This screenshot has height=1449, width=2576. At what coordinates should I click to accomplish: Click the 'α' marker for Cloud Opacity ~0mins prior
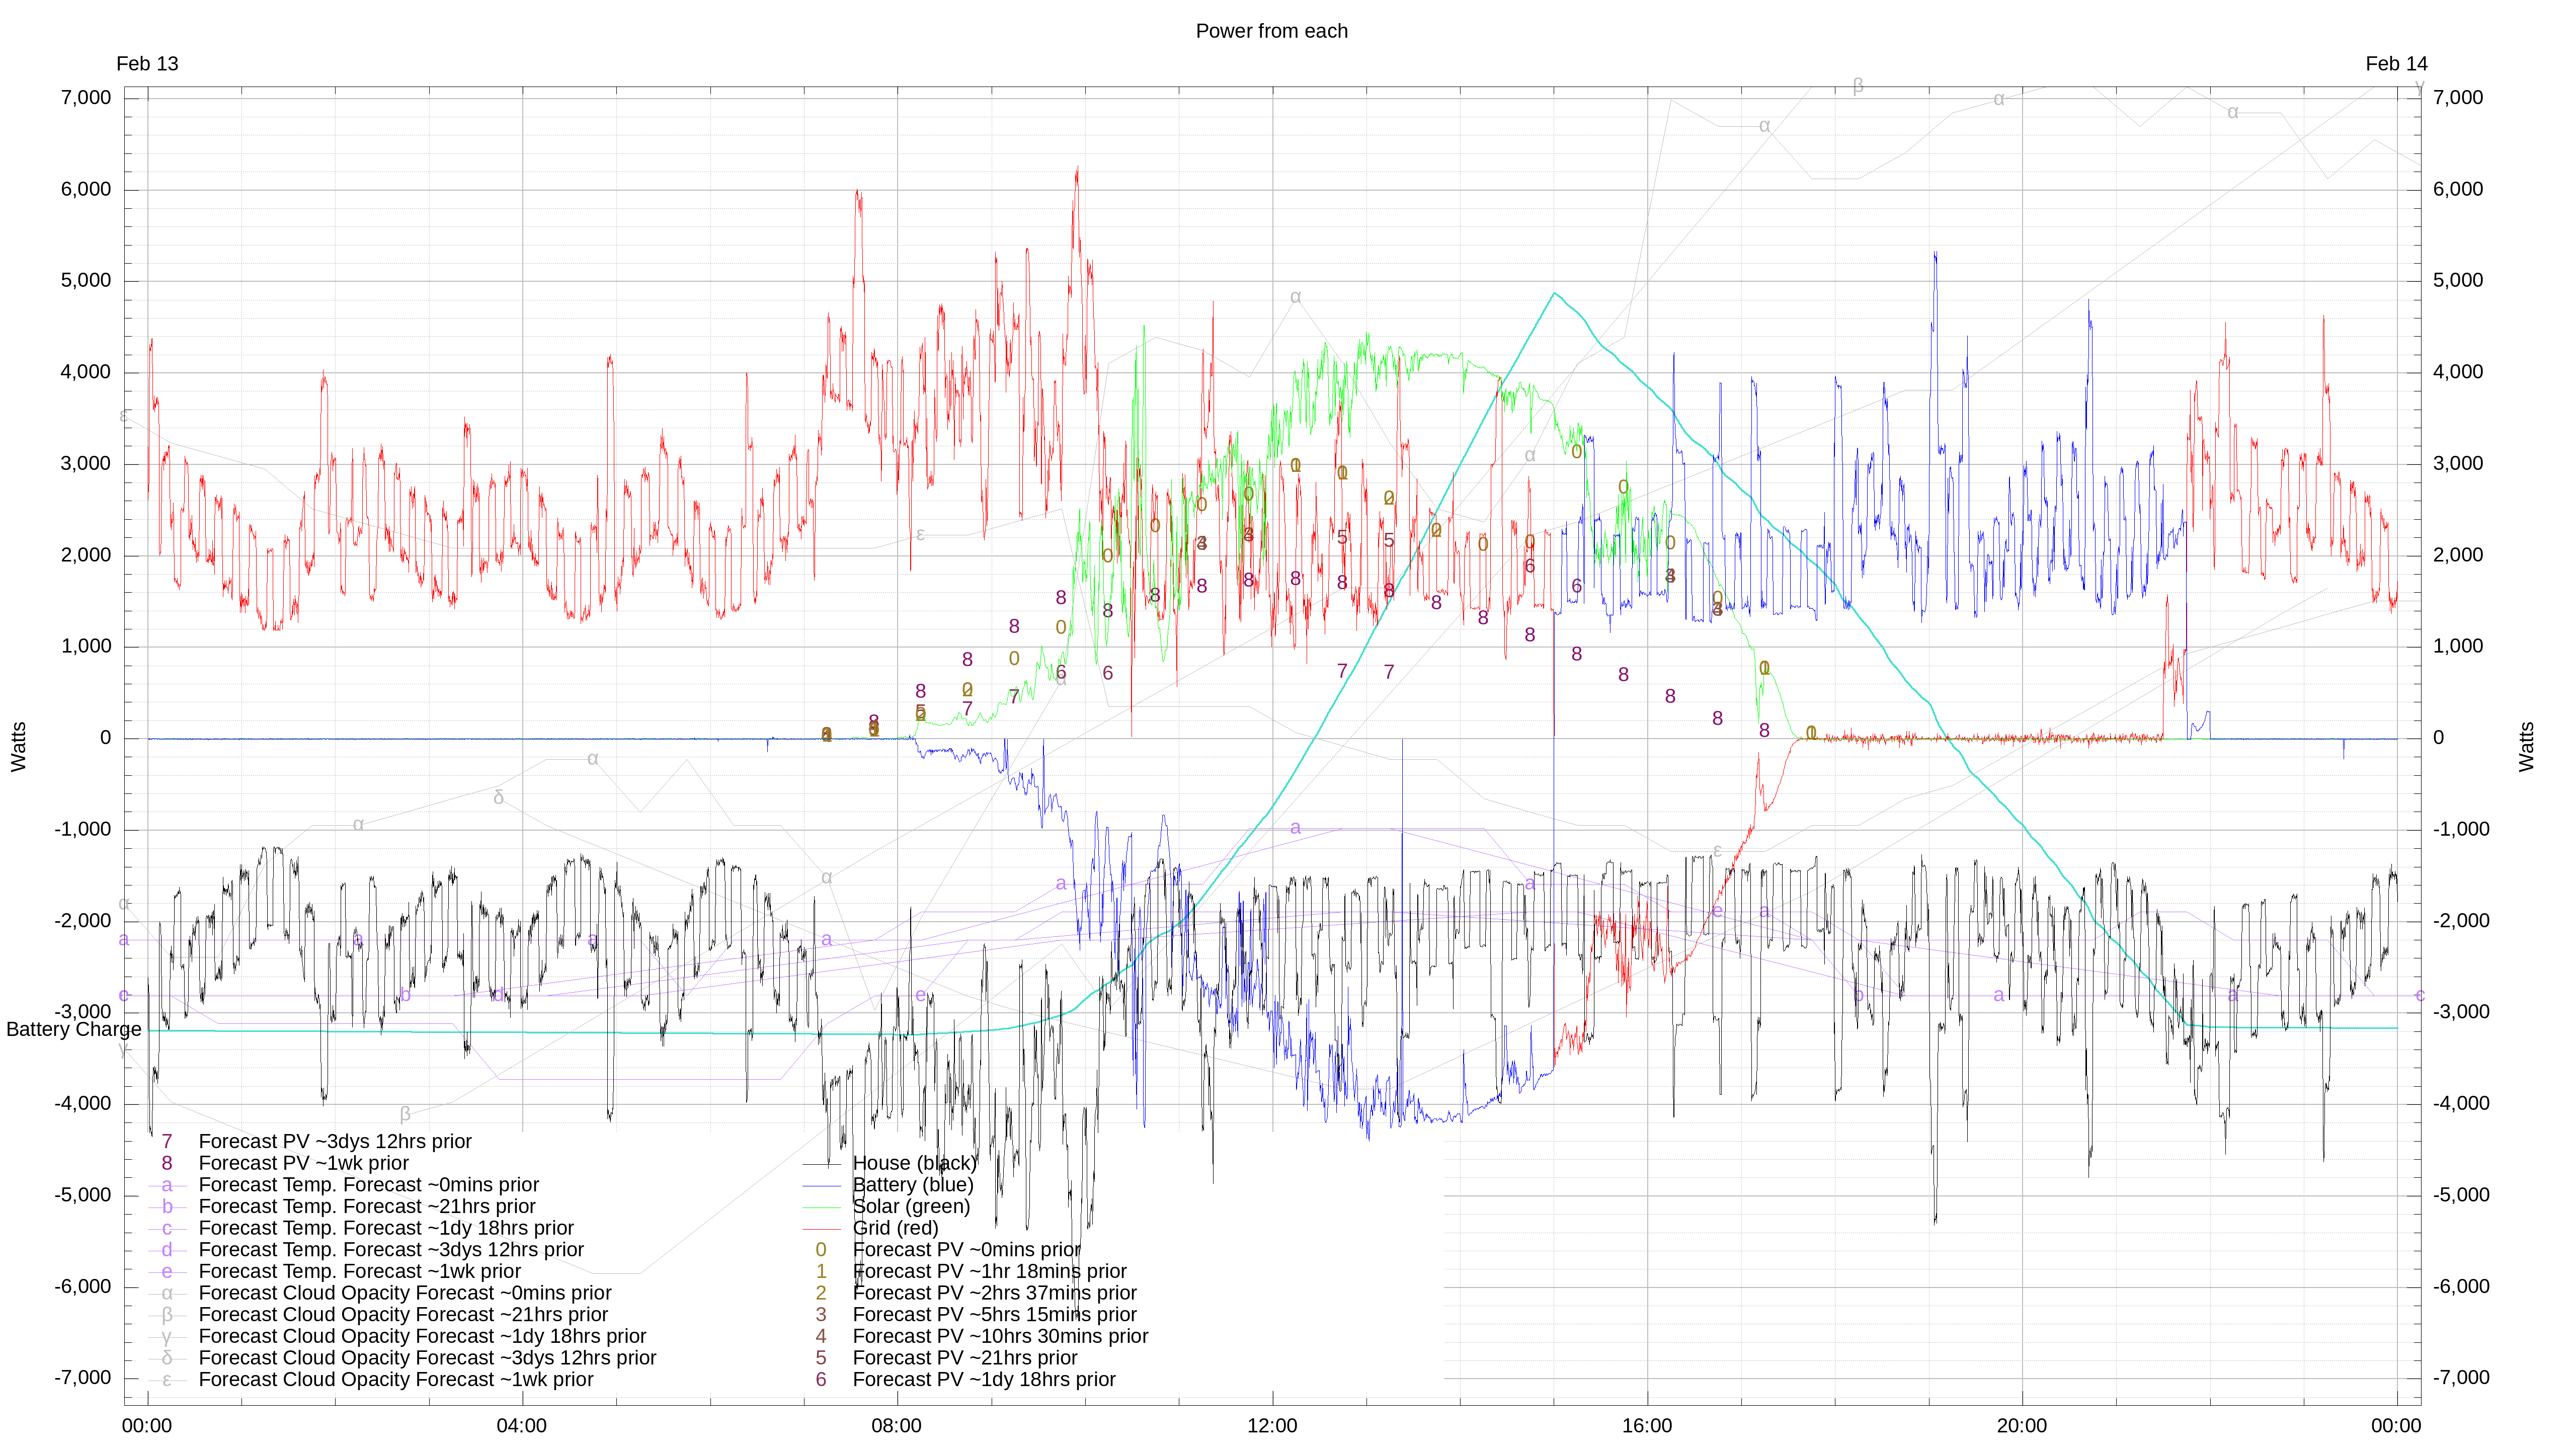point(167,1294)
